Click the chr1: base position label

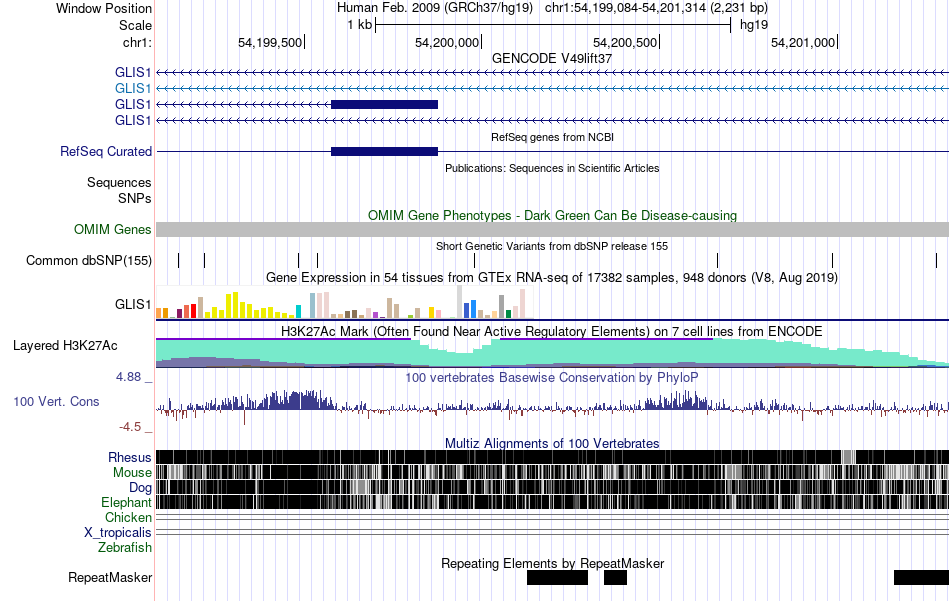pyautogui.click(x=137, y=42)
